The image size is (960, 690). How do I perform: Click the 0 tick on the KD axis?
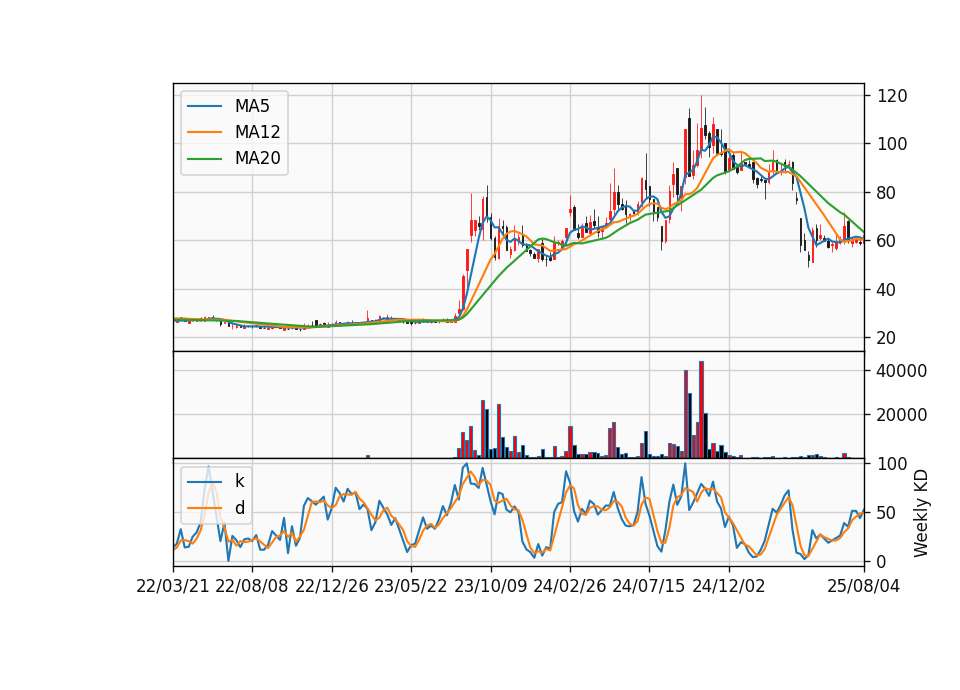pos(882,561)
